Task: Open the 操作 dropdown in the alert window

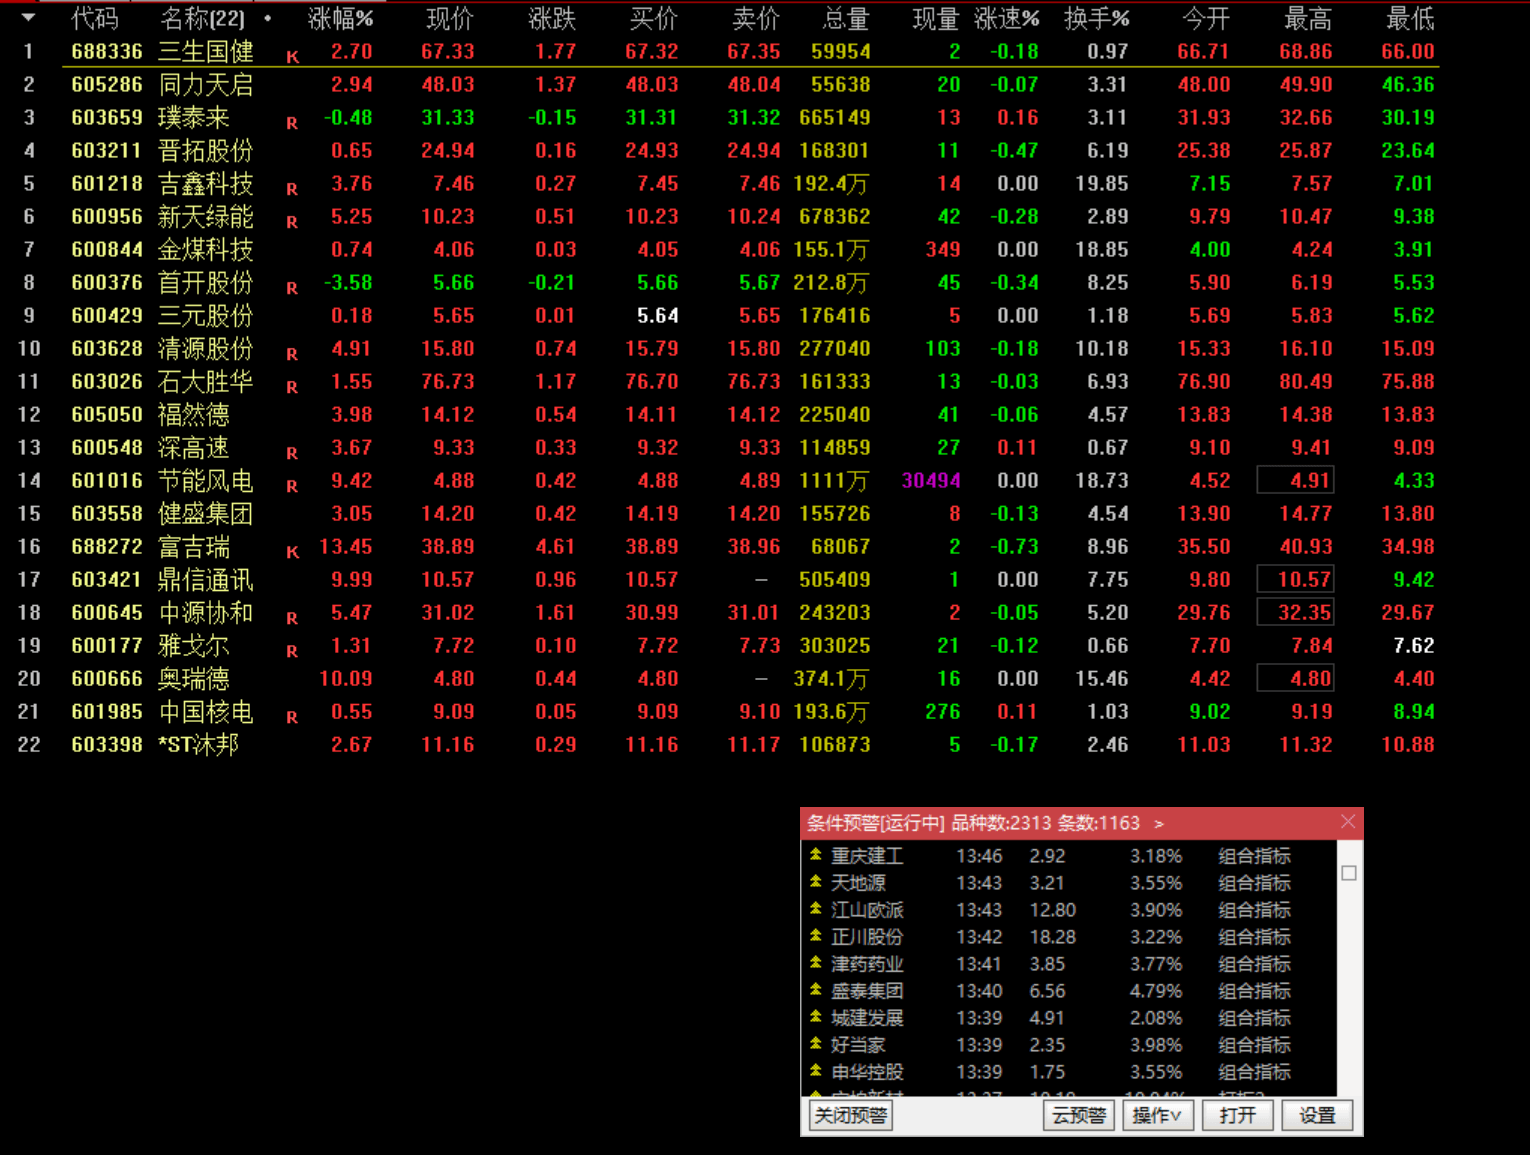Action: click(x=1158, y=1115)
